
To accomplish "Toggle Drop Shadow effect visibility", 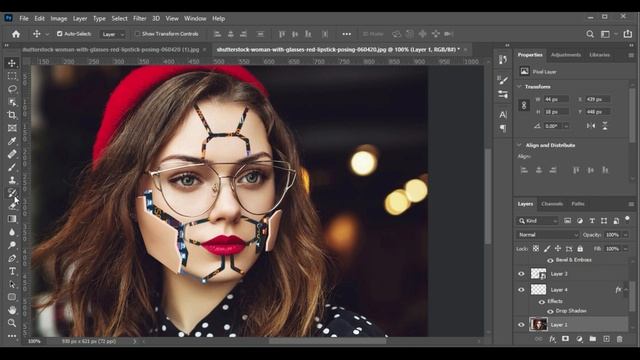I will tap(550, 311).
